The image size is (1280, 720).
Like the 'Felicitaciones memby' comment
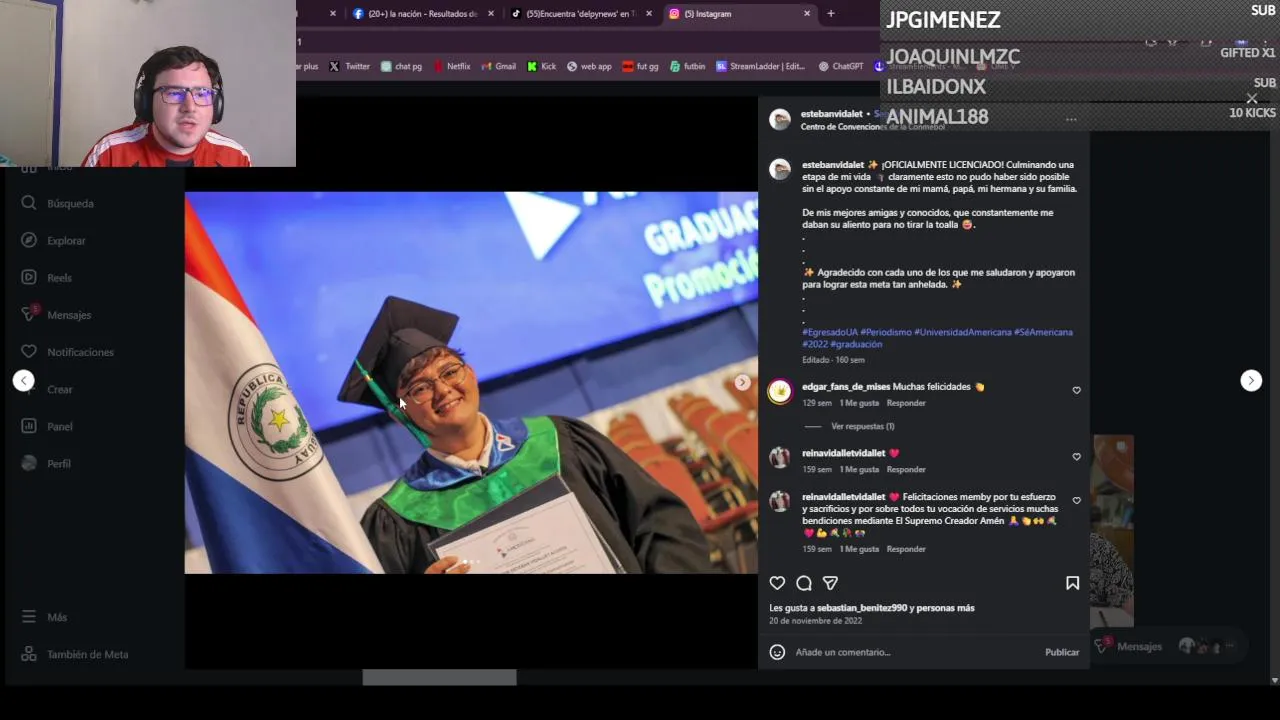coord(1077,500)
